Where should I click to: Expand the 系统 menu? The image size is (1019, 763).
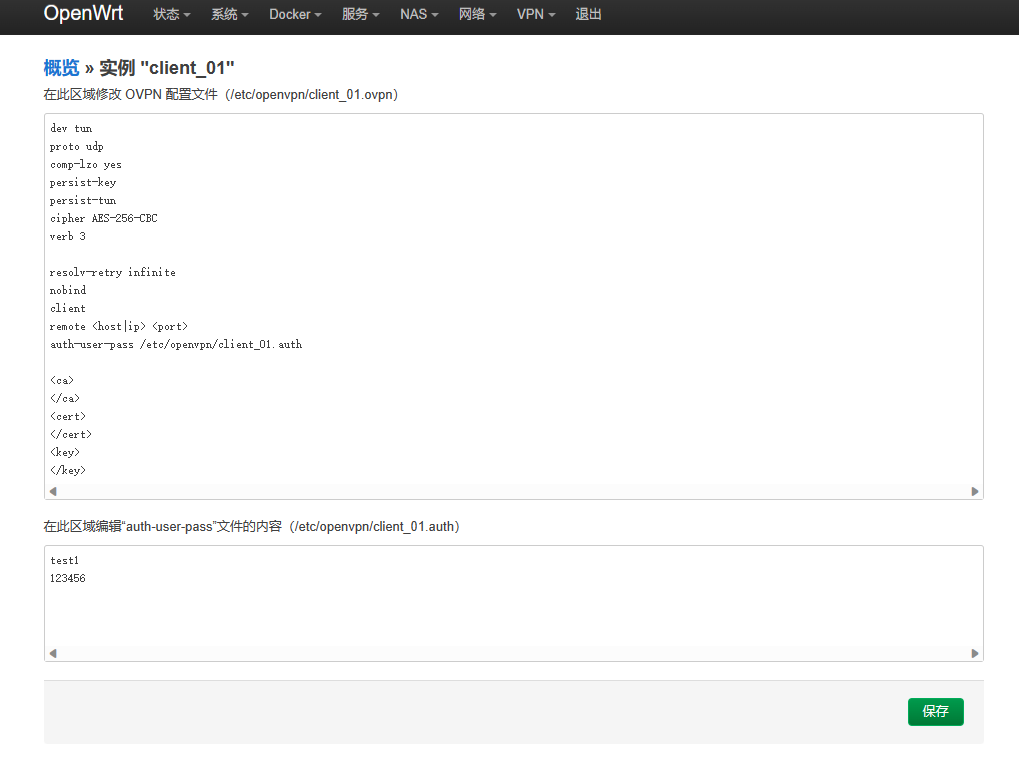pos(229,15)
